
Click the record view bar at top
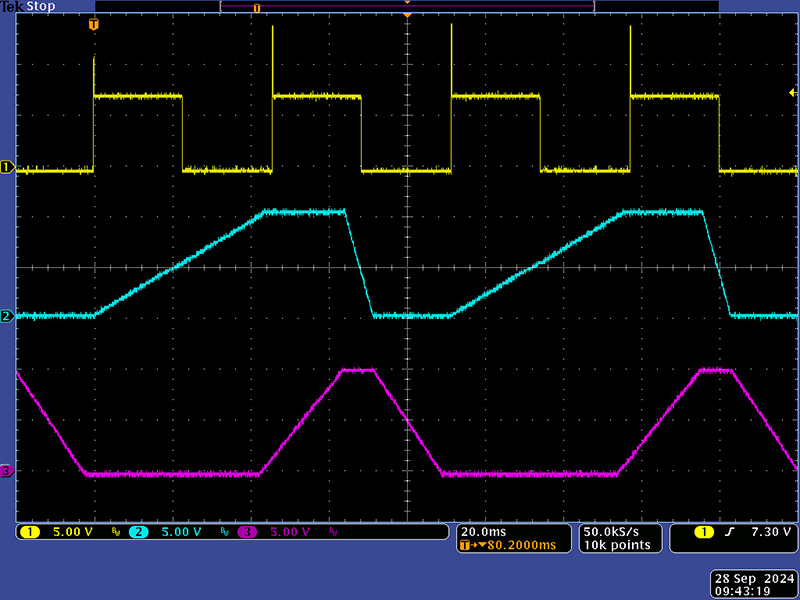pyautogui.click(x=406, y=7)
